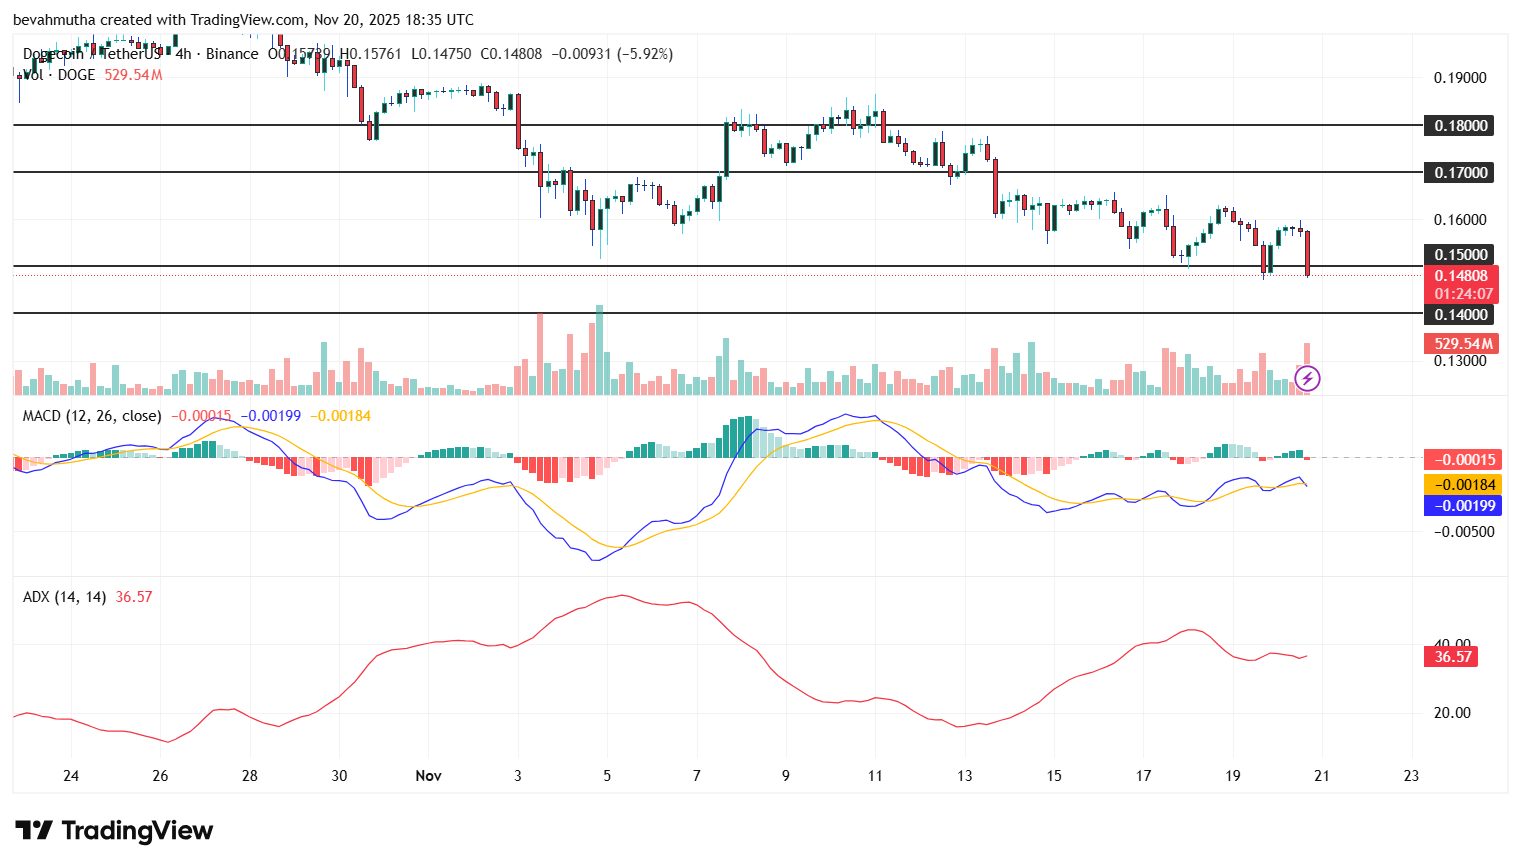Select the Vol · DOGE volume indicator
This screenshot has height=868, width=1521.
click(60, 75)
